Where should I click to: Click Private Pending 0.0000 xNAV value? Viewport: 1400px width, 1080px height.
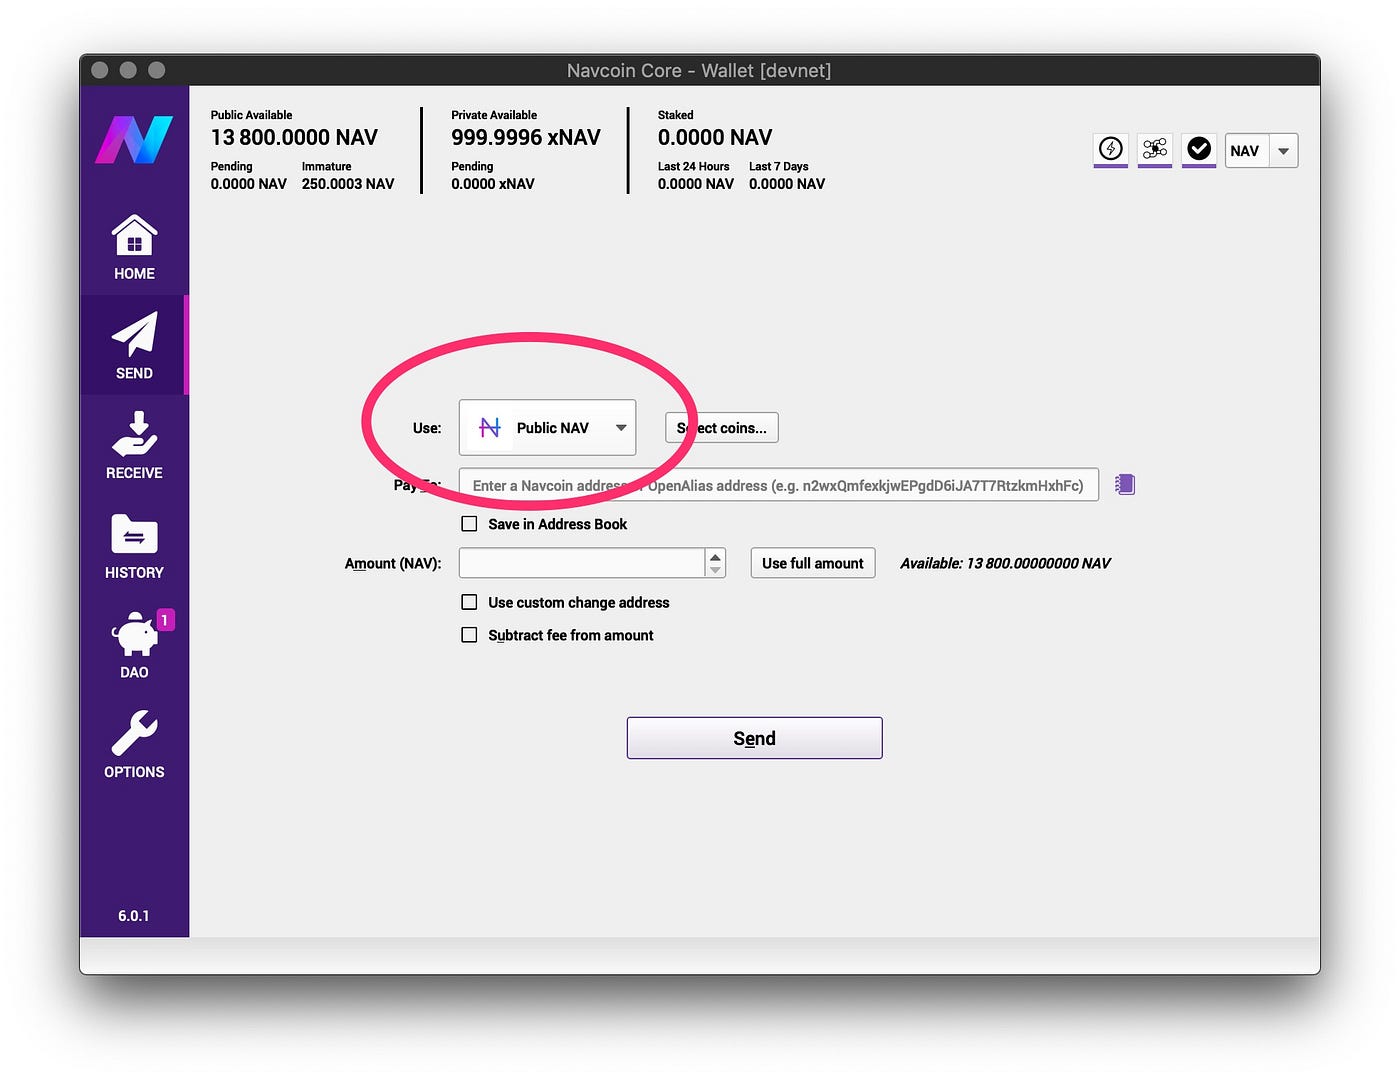tap(493, 184)
